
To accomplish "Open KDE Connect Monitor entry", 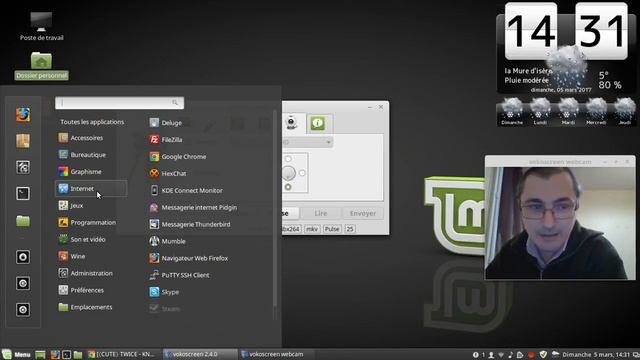I will point(186,191).
